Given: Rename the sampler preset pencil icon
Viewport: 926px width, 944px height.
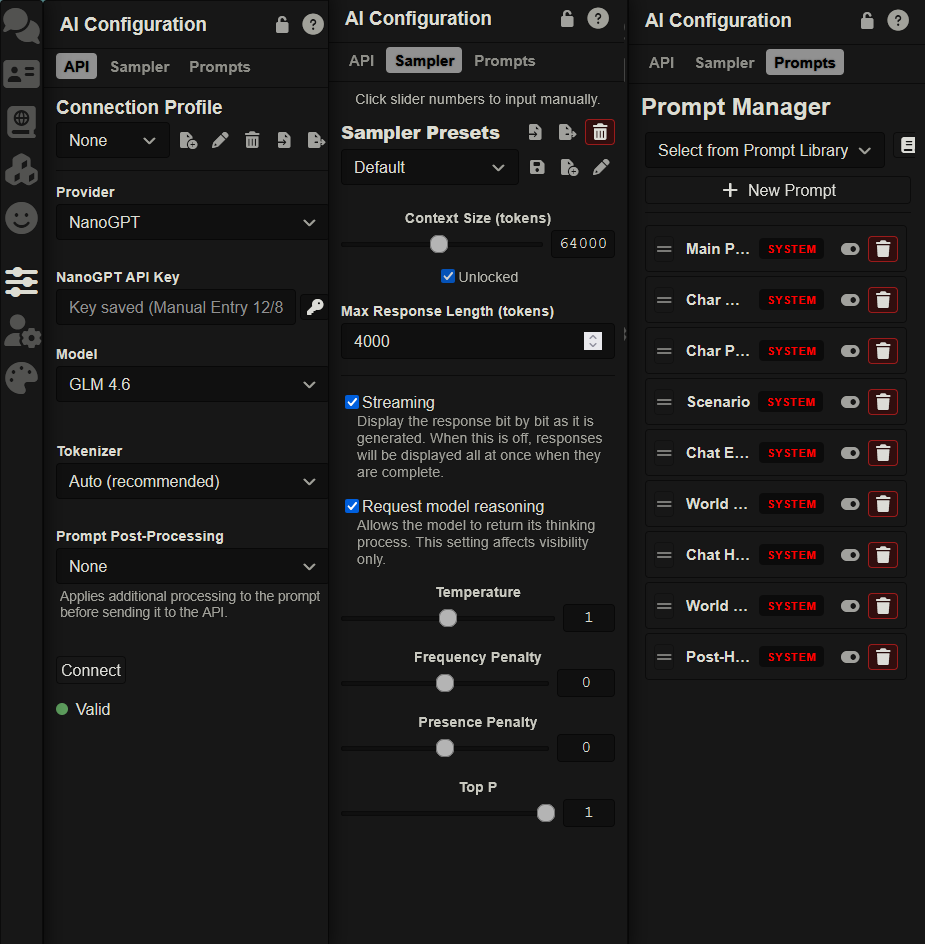Looking at the screenshot, I should pos(601,167).
